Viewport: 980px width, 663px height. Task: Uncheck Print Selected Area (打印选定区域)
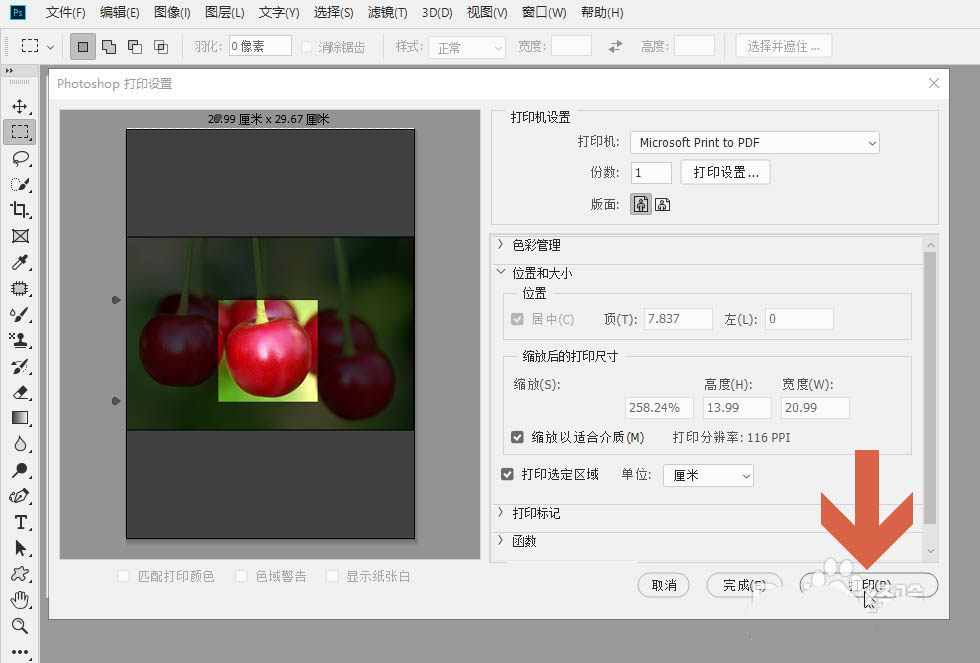coord(508,474)
